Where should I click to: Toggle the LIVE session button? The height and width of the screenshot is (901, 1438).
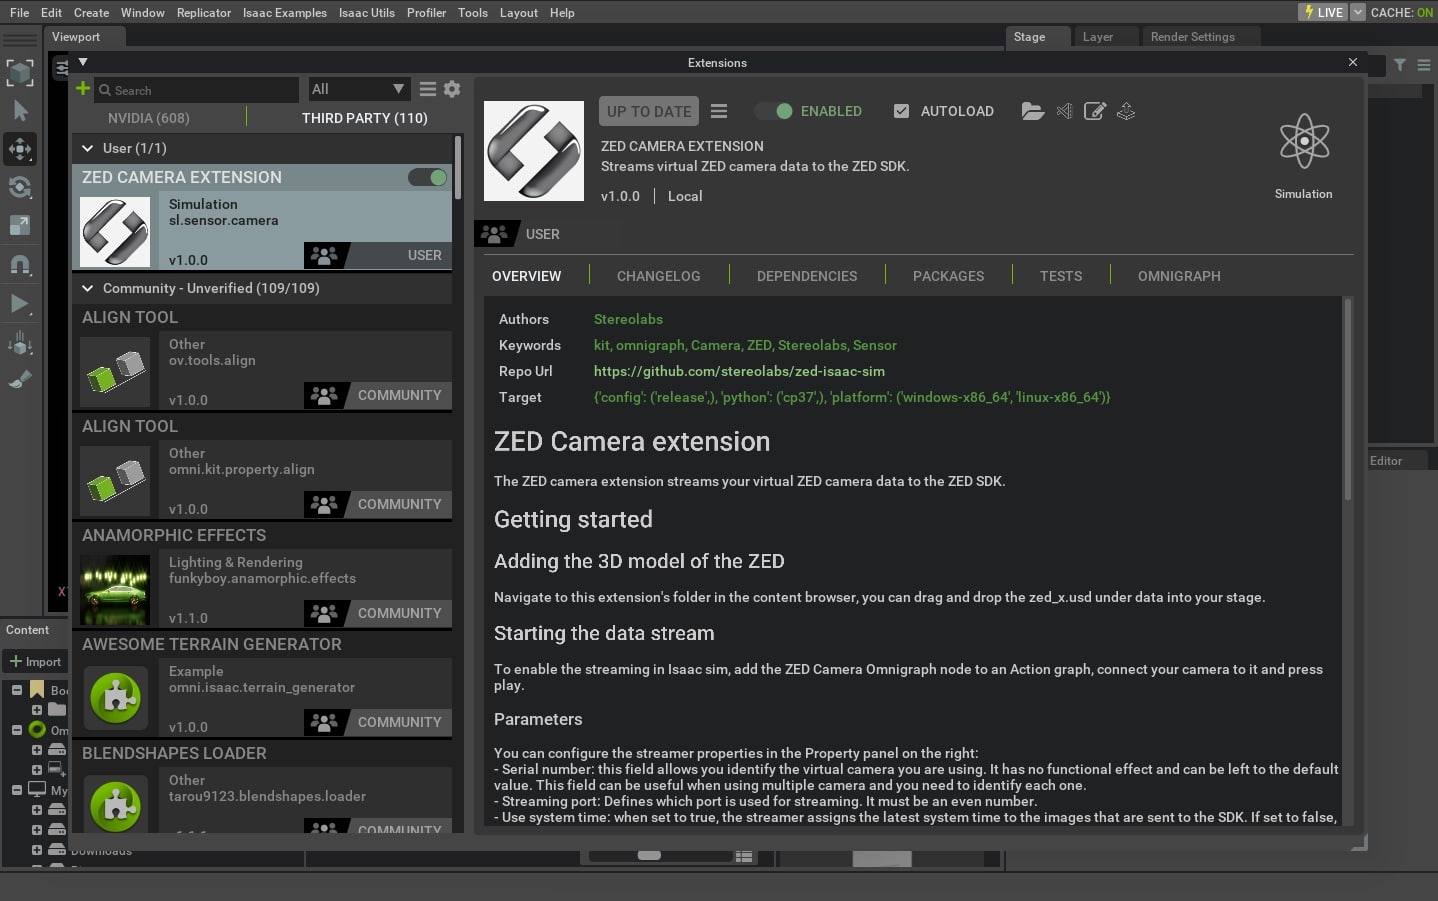click(x=1323, y=12)
